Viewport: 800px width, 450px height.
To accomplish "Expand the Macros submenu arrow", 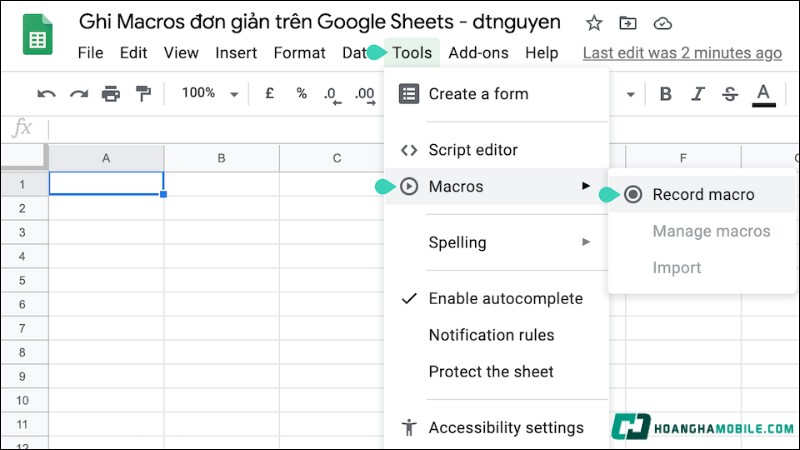I will pos(586,186).
